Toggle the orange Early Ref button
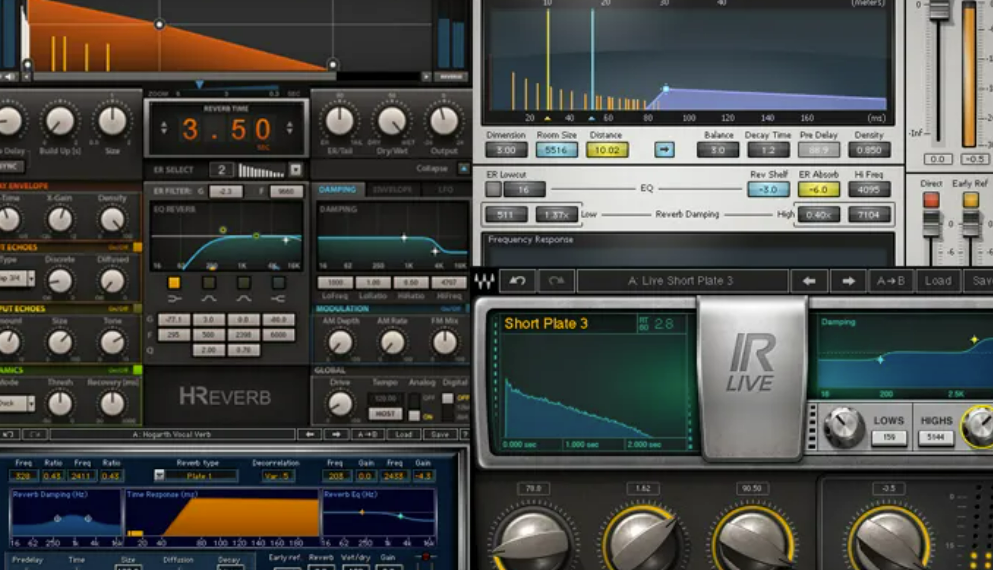 pyautogui.click(x=971, y=200)
